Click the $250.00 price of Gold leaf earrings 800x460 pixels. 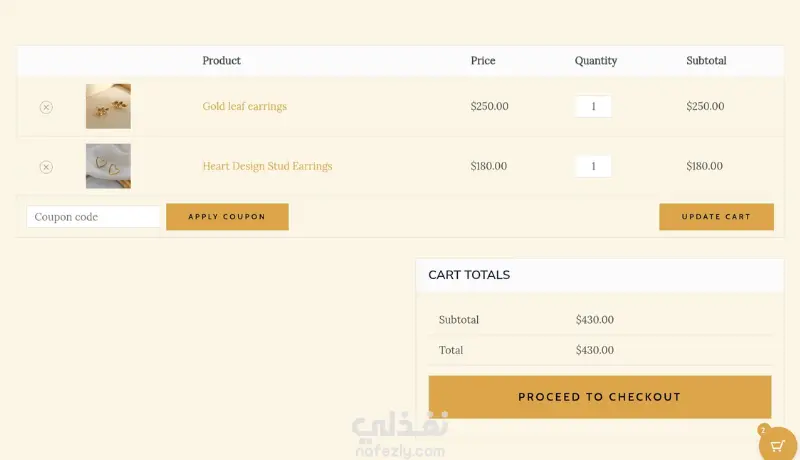pyautogui.click(x=489, y=106)
